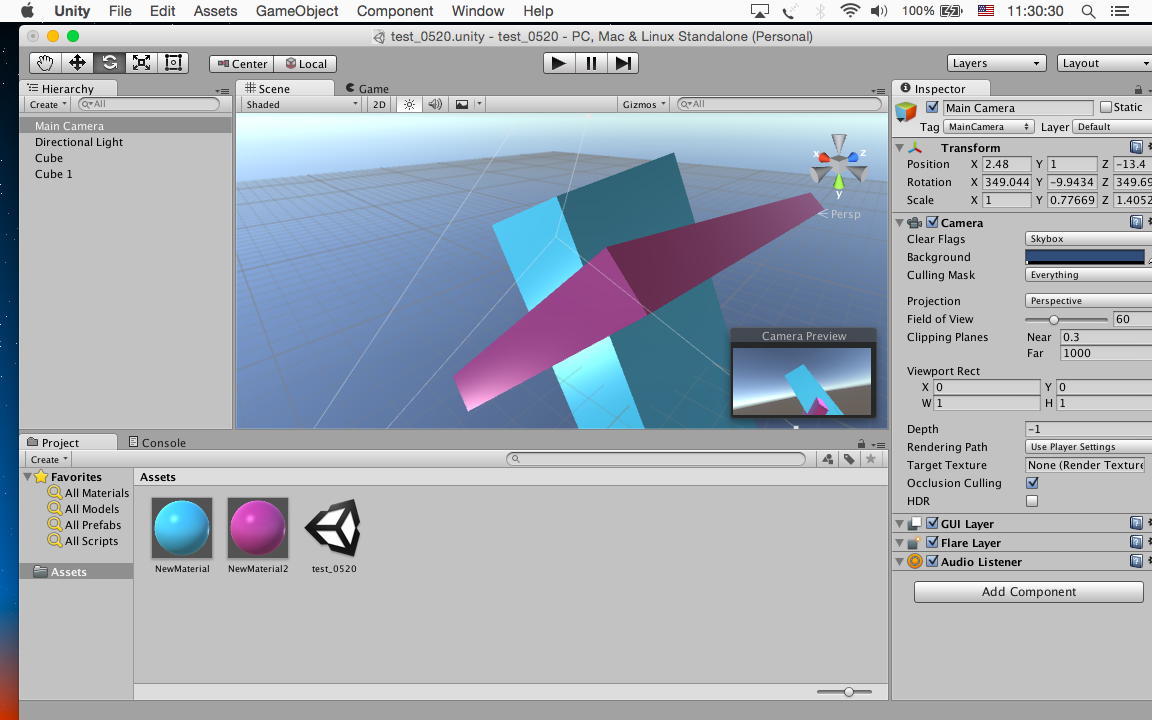Toggle scene lighting sun icon
Screen dimensions: 1152x720
(408, 104)
